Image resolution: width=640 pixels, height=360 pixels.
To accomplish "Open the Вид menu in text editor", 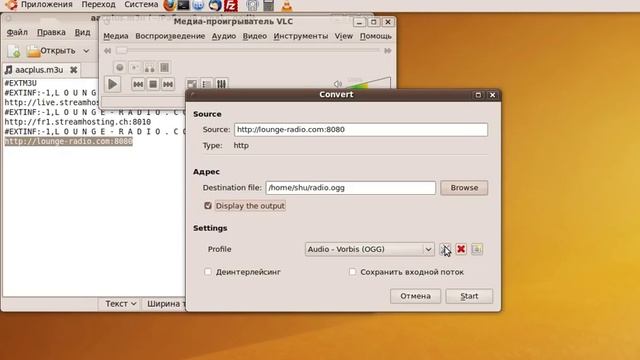I will tap(82, 32).
